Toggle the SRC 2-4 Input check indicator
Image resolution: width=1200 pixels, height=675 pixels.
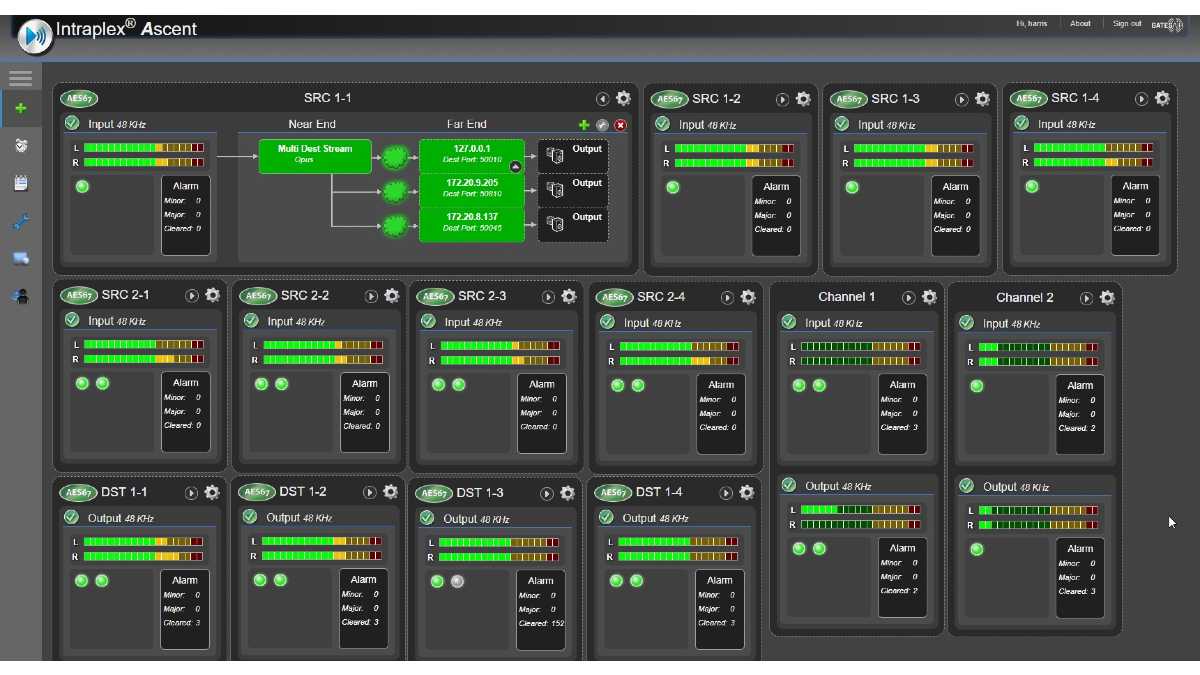607,321
